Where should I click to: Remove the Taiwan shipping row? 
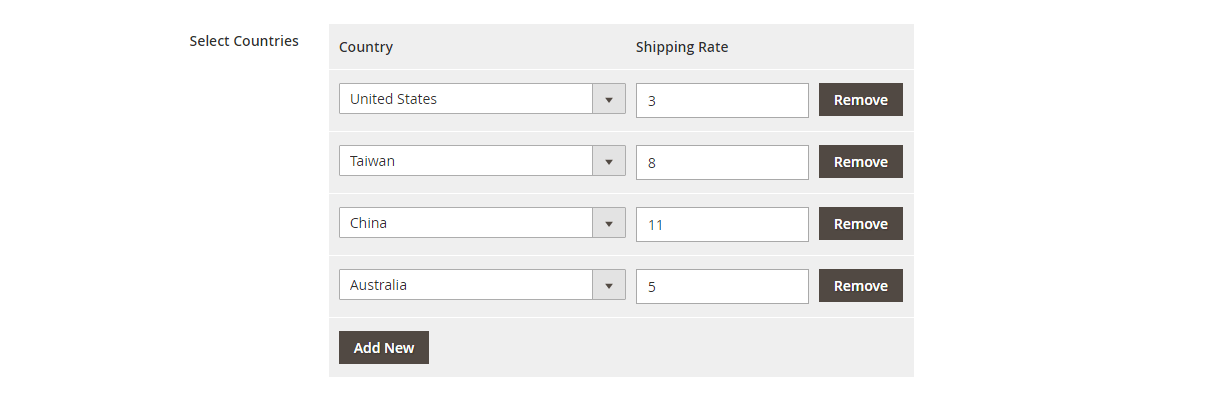coord(860,162)
